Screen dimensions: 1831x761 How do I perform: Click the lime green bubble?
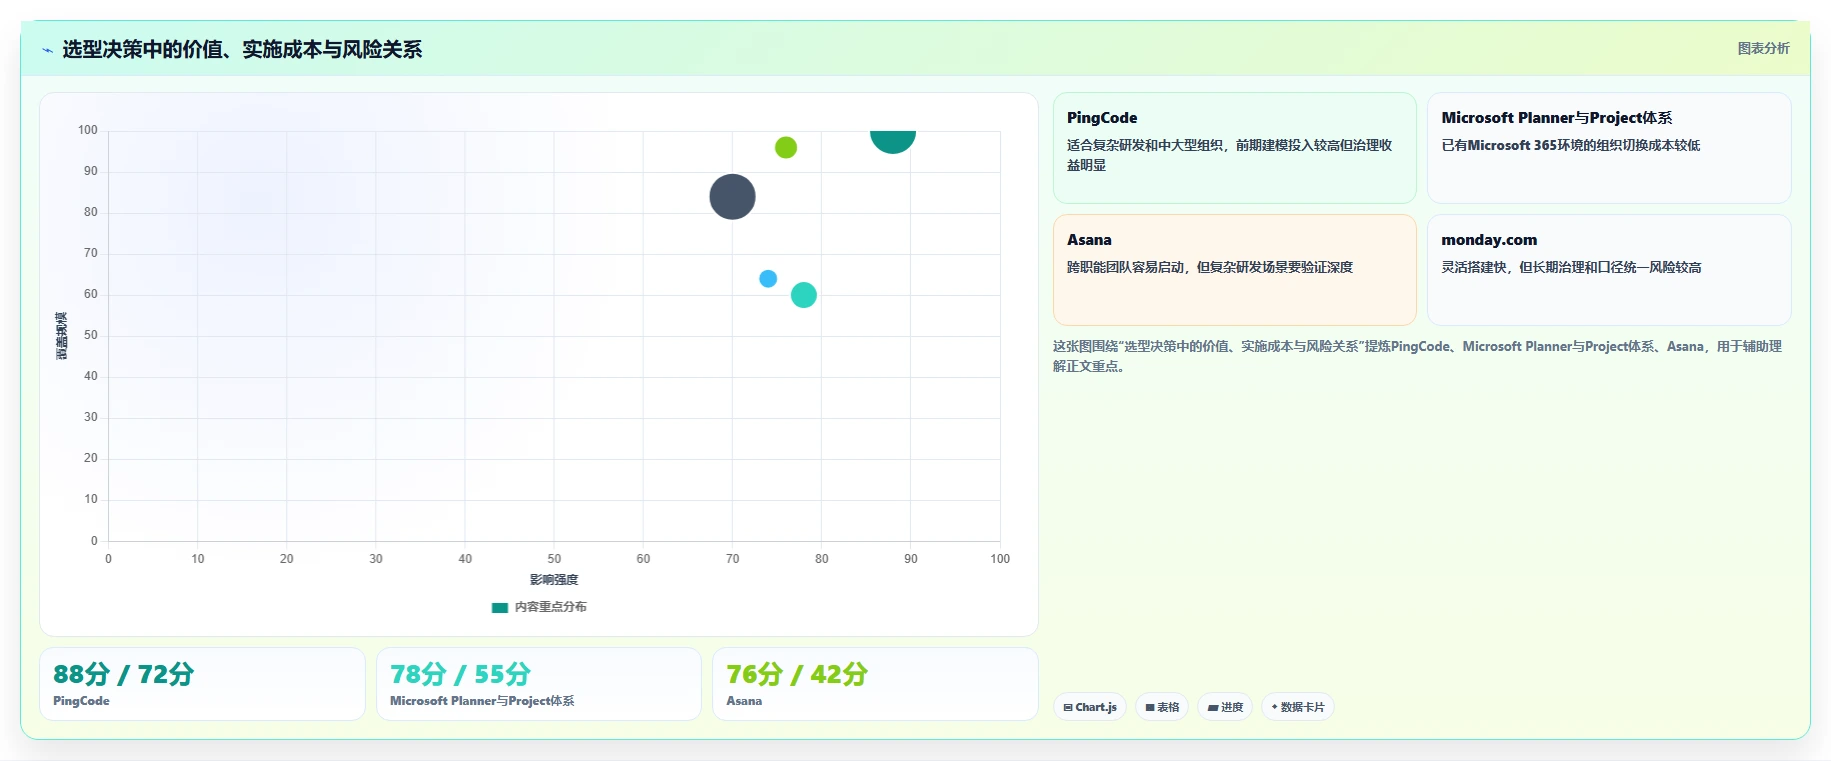(786, 148)
